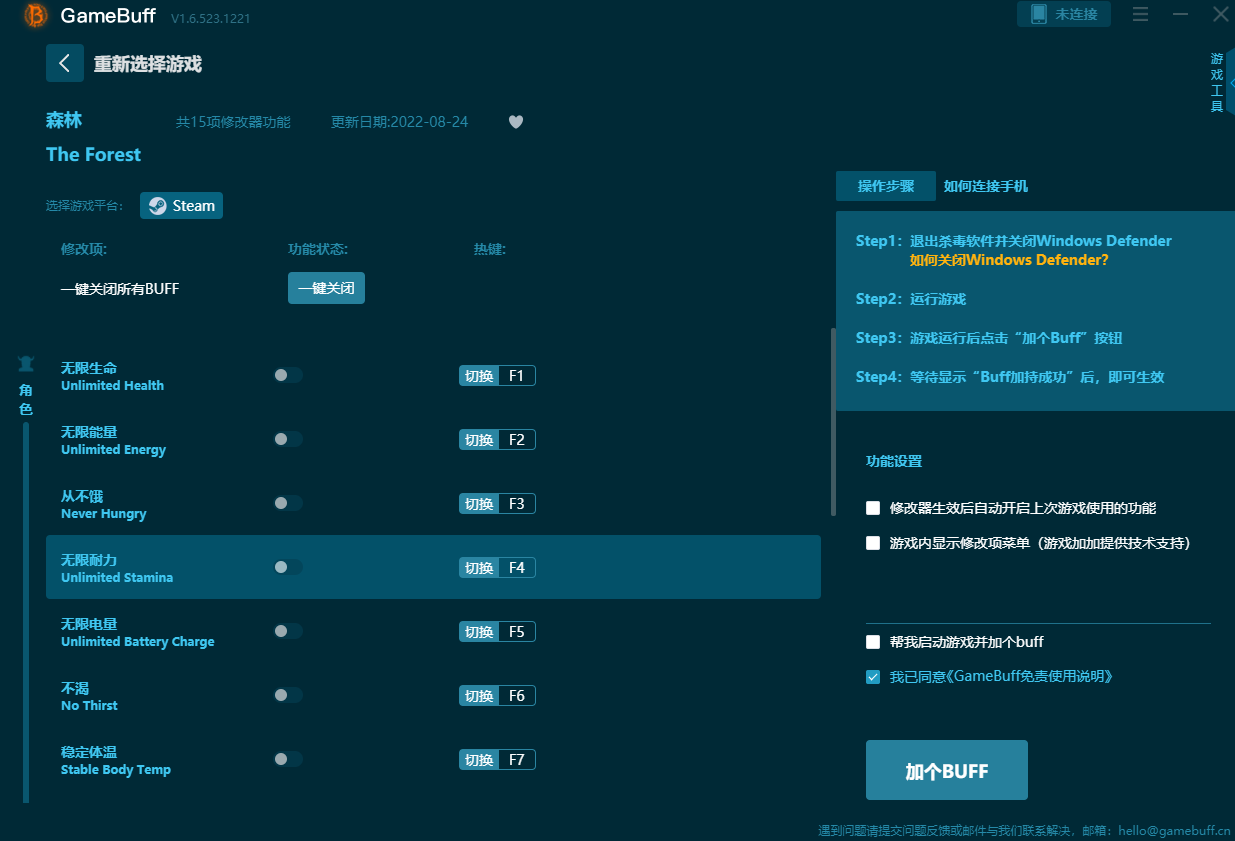1235x841 pixels.
Task: Toggle Unlimited Energy switch
Action: point(288,439)
